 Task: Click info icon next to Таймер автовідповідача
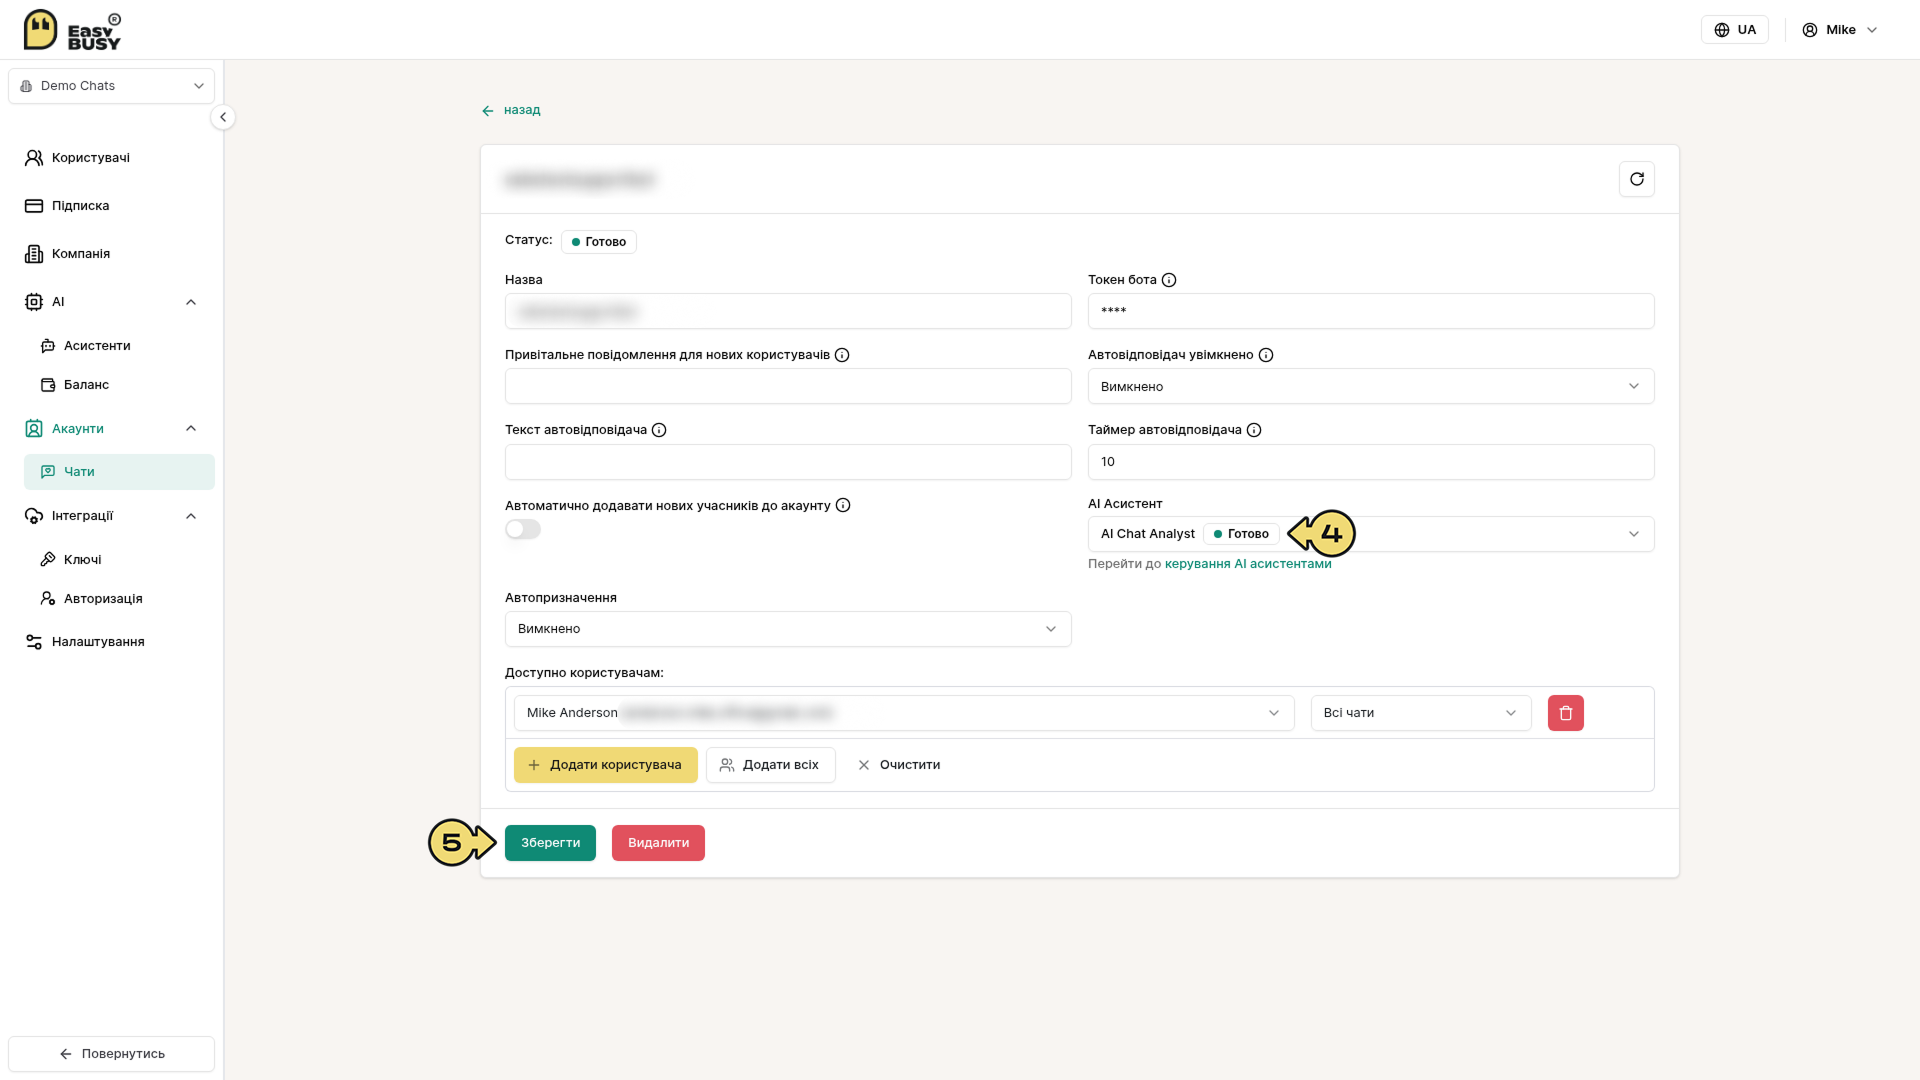tap(1254, 430)
